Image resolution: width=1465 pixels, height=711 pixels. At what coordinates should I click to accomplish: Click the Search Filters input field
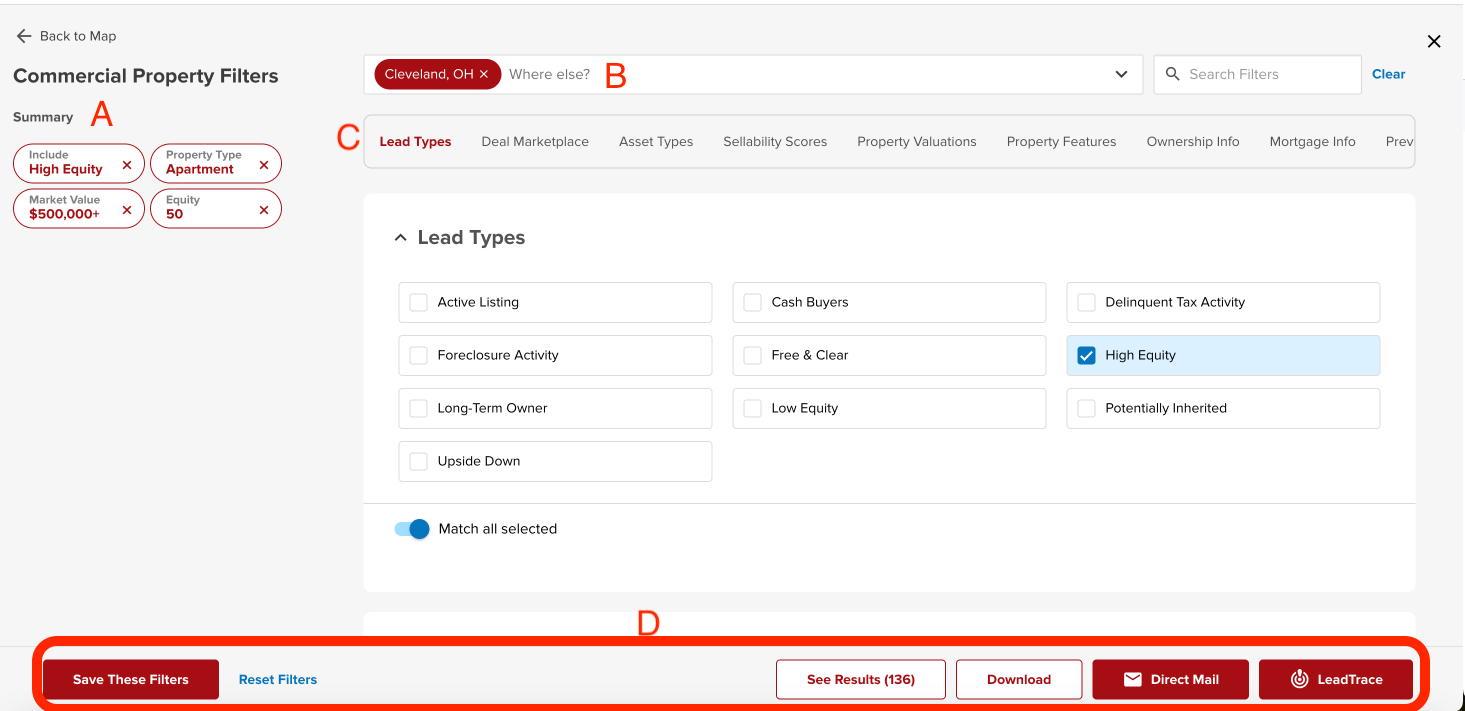(1265, 74)
